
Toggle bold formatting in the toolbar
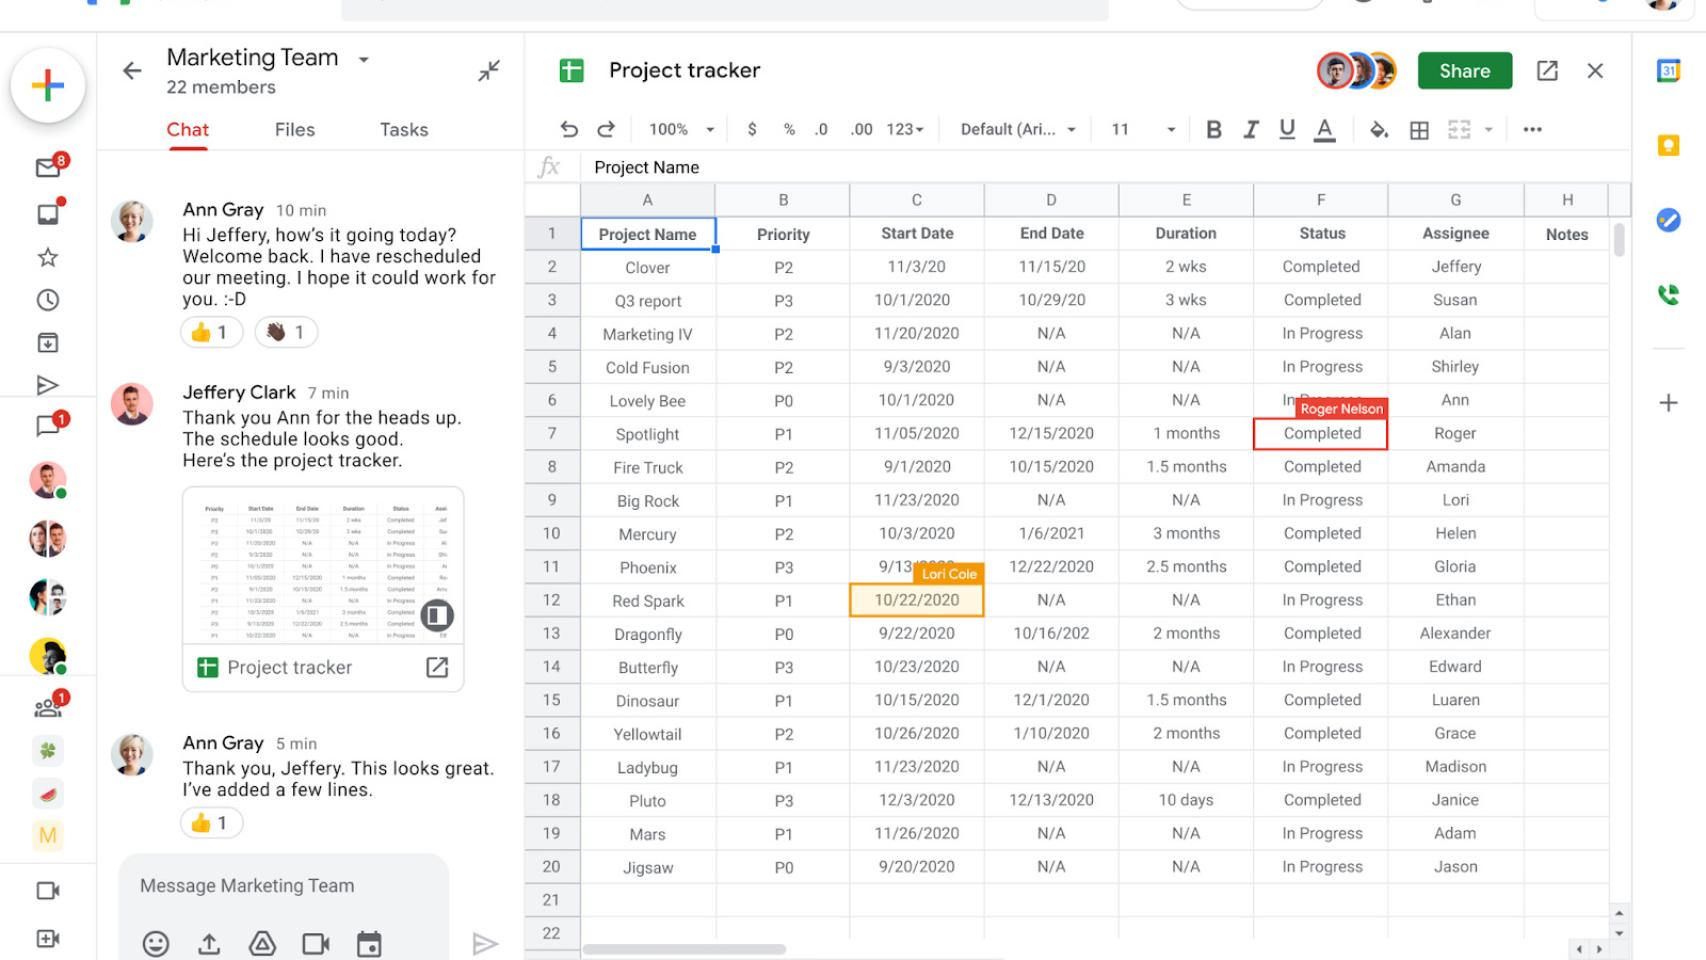click(x=1213, y=129)
